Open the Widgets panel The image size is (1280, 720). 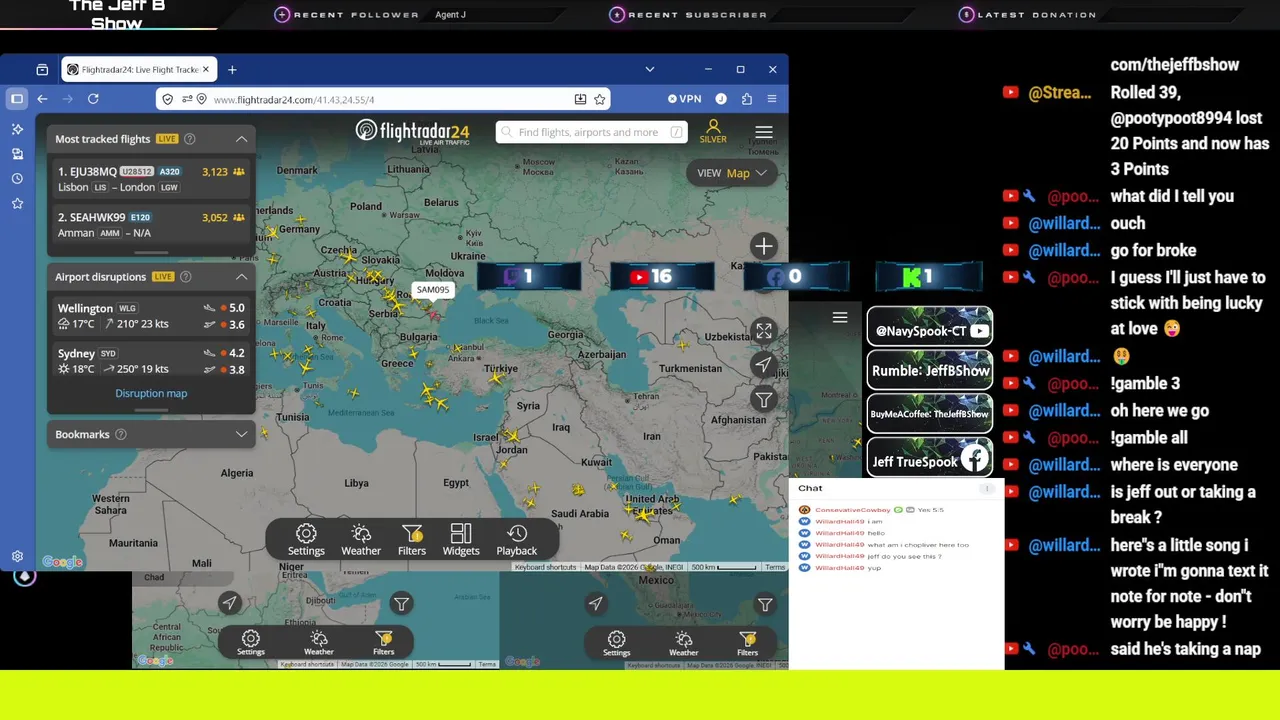coord(461,540)
